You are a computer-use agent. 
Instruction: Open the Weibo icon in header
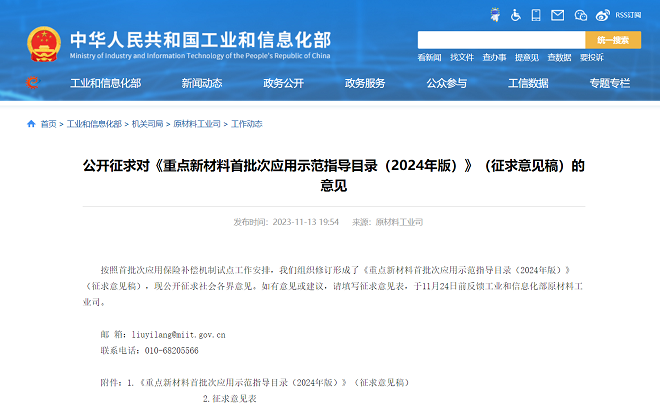(602, 15)
